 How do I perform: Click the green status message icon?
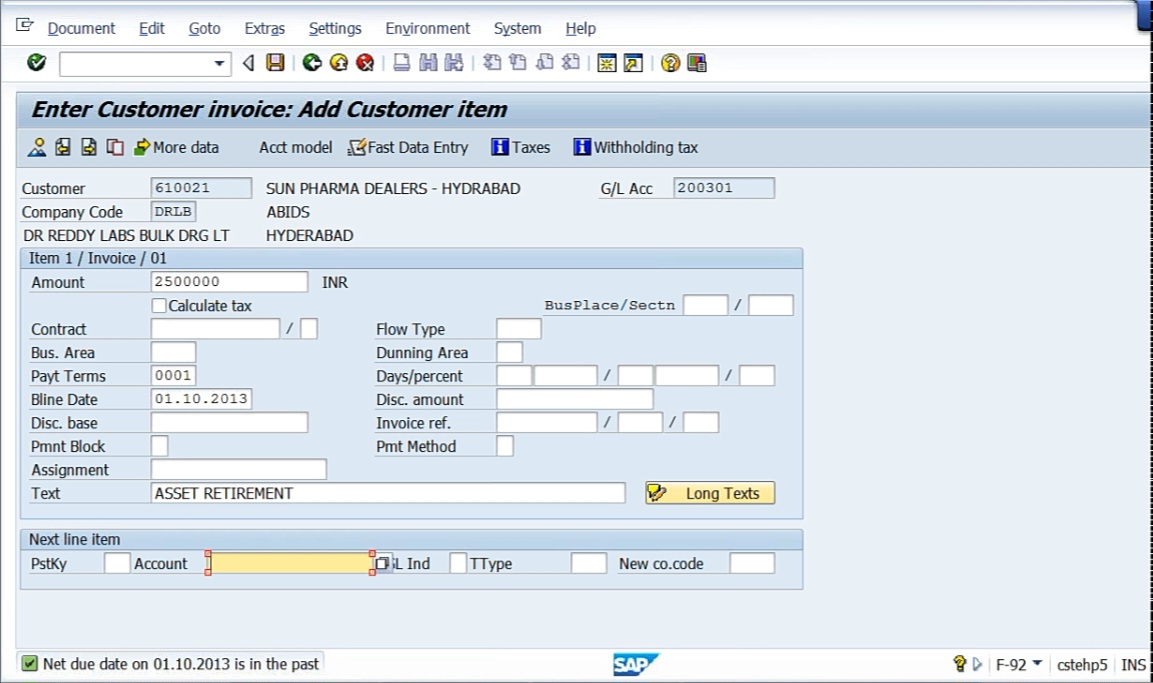point(29,664)
